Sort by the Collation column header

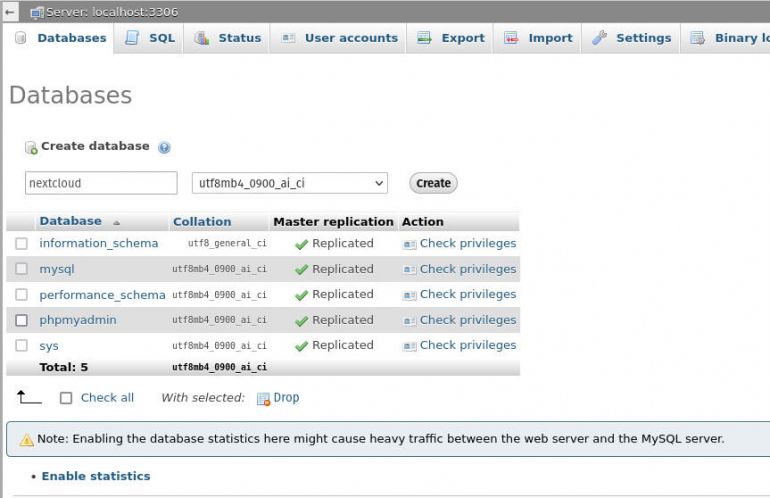tap(201, 222)
